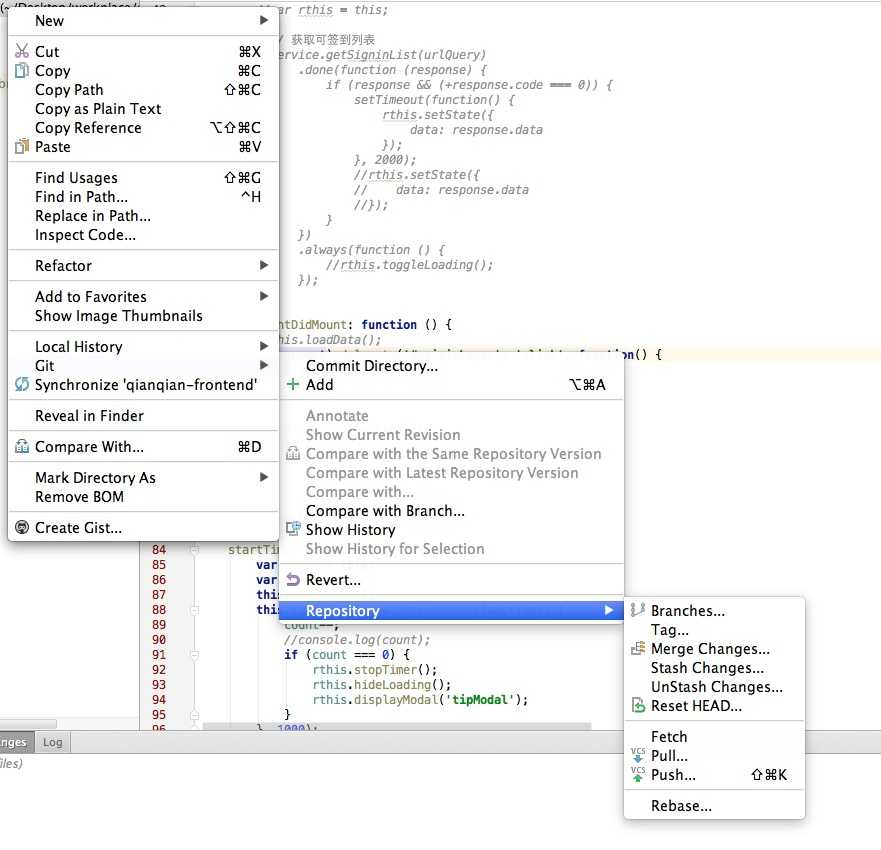Click the Create Gist GitHub icon
This screenshot has width=881, height=850.
(21, 527)
